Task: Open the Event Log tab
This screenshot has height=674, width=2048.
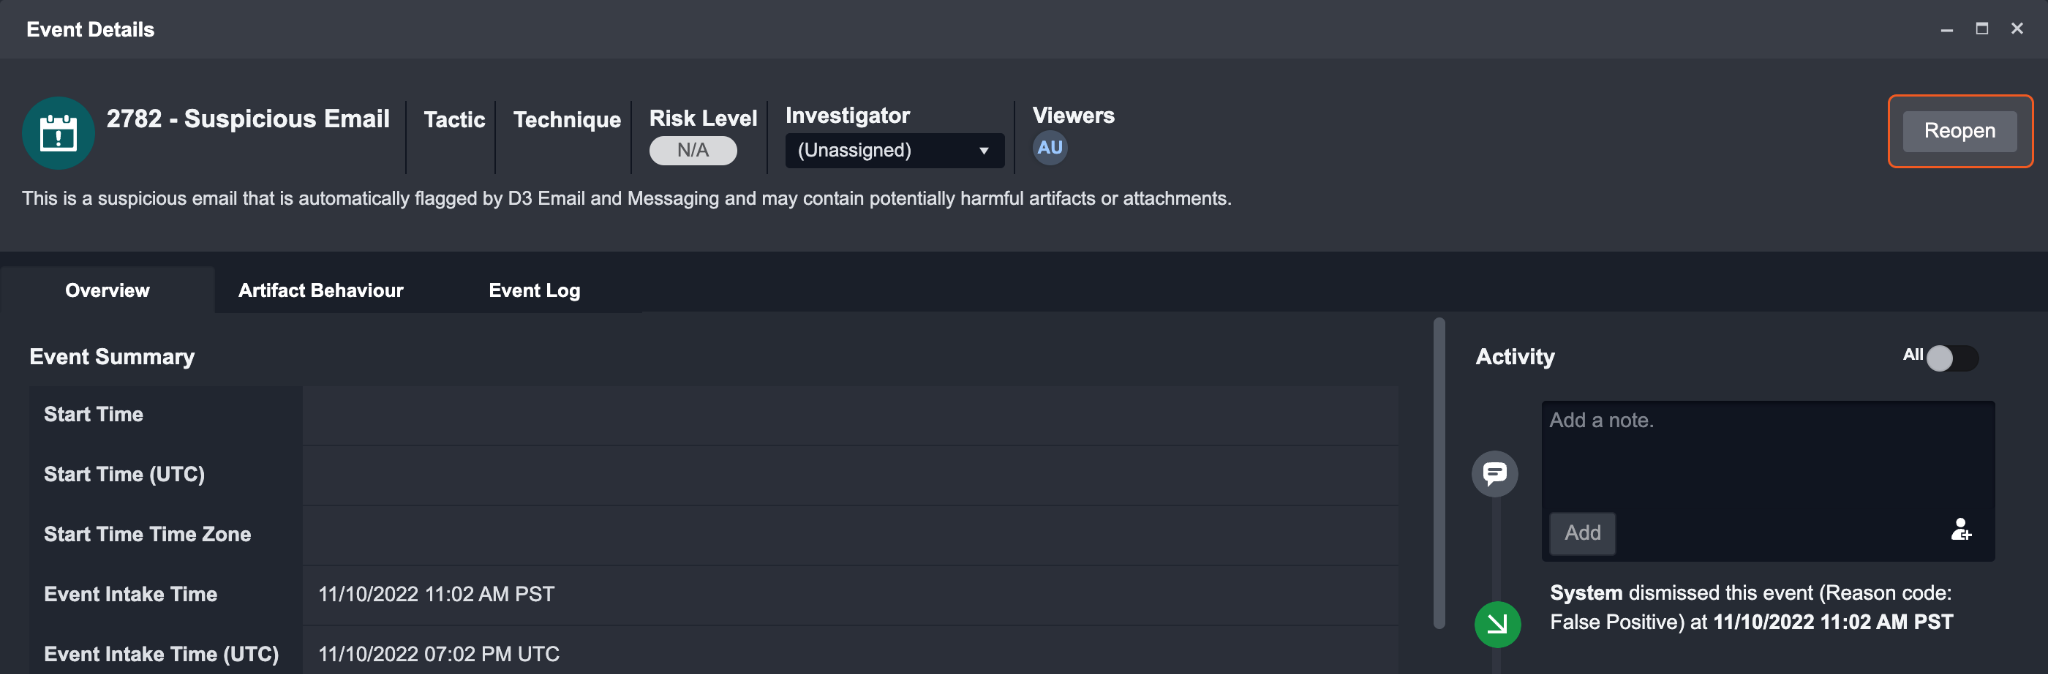Action: click(534, 291)
